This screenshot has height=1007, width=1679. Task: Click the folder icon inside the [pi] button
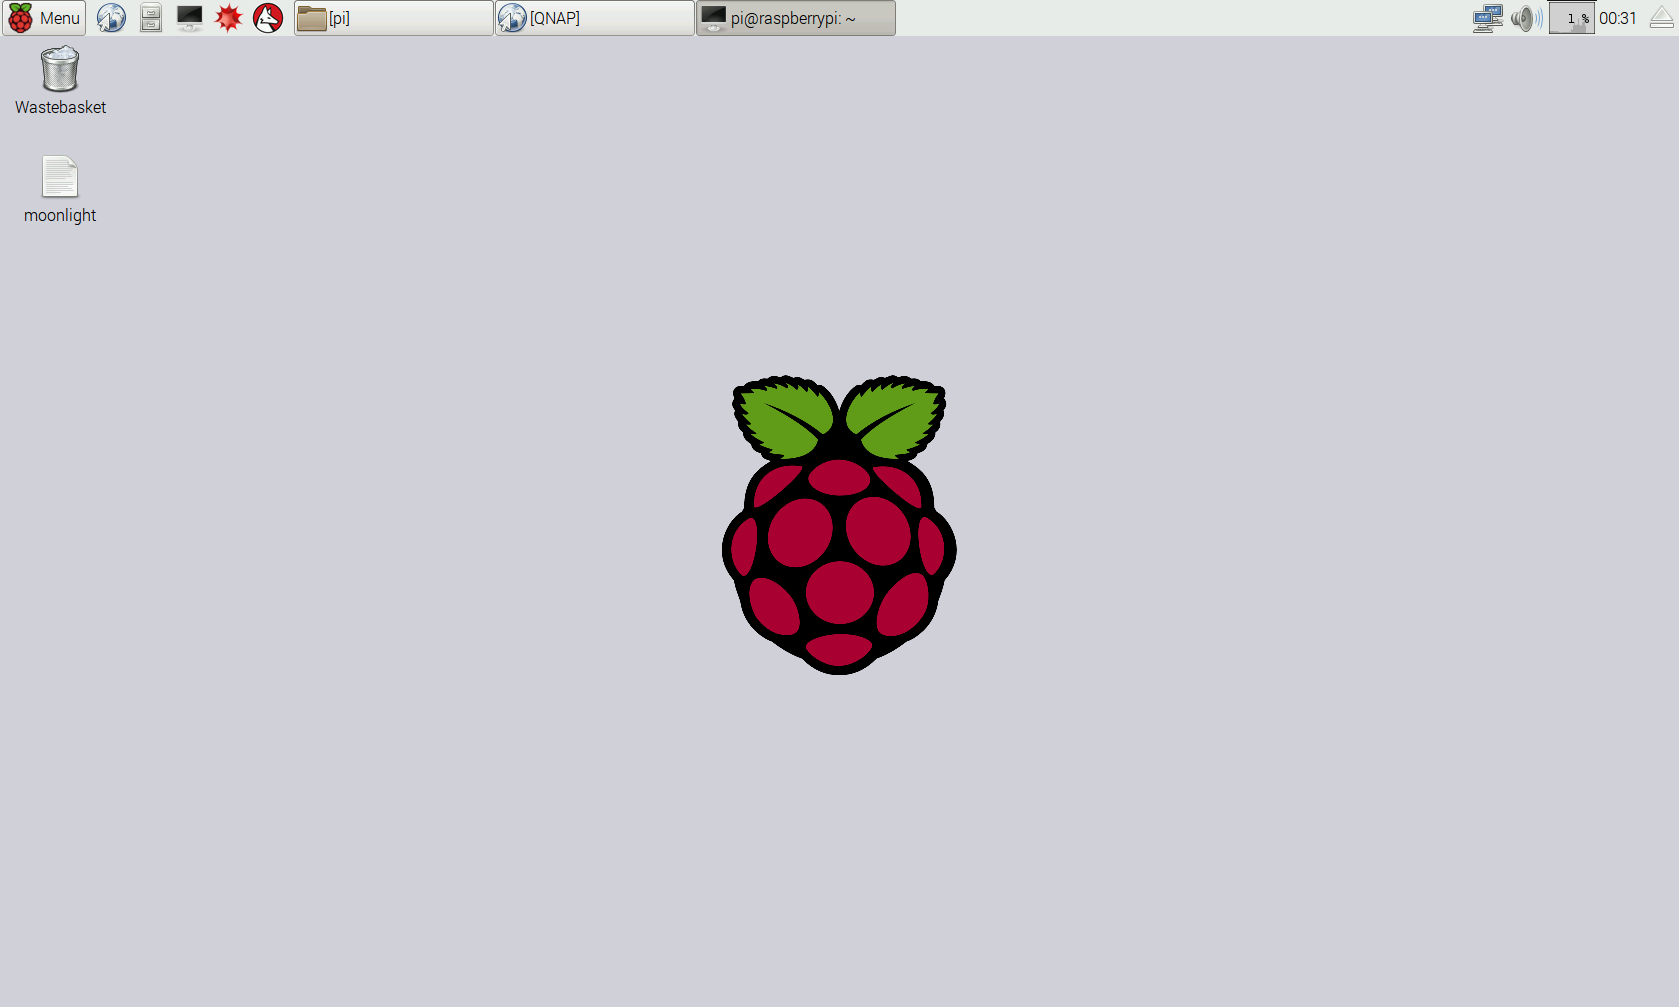click(310, 17)
